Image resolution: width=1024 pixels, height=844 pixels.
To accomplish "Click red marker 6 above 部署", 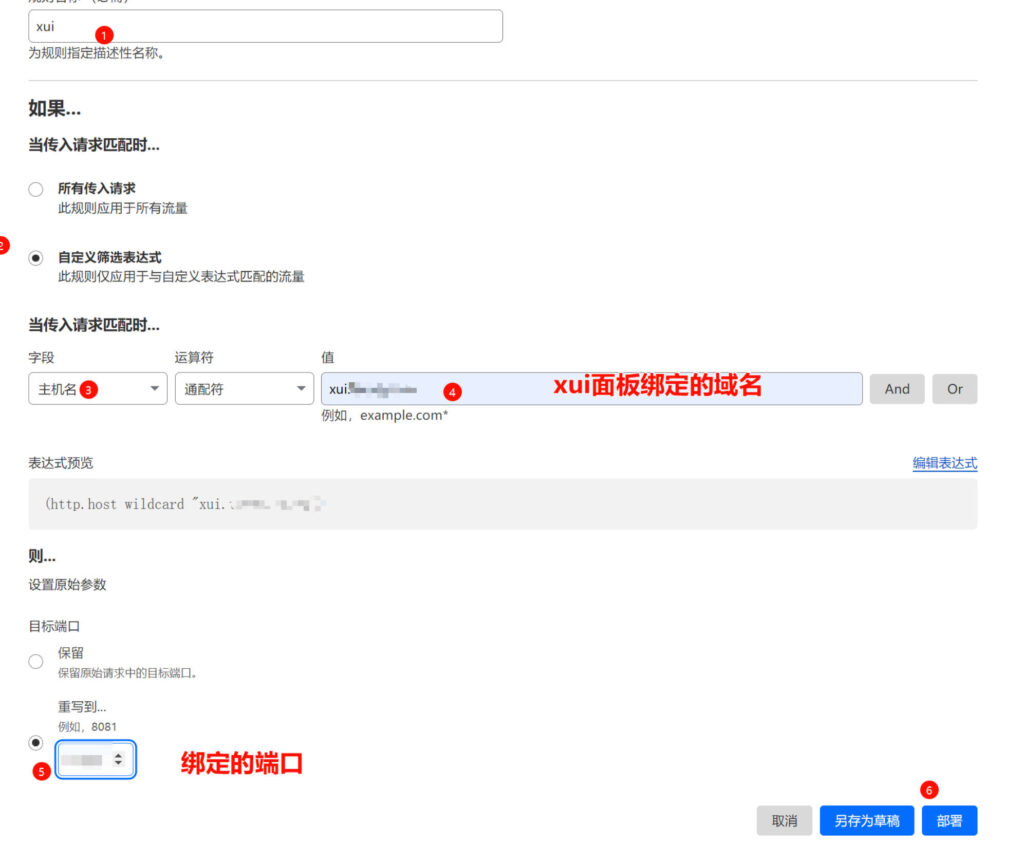I will click(929, 790).
